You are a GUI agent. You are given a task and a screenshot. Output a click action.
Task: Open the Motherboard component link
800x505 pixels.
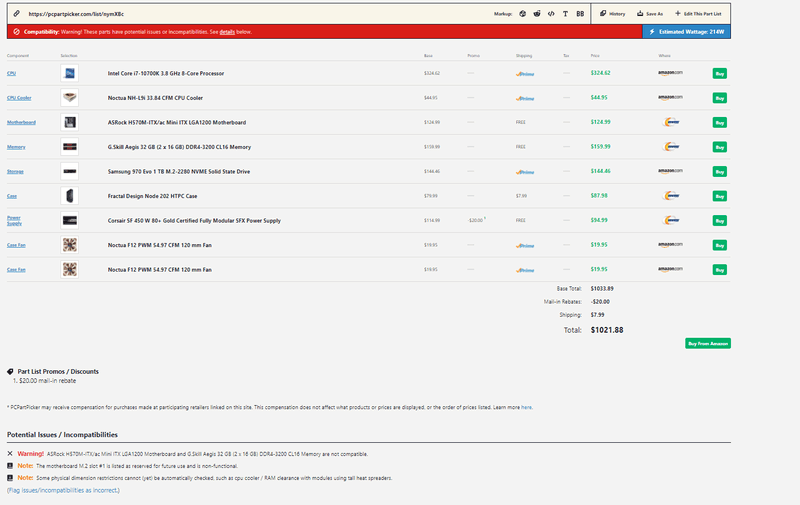[x=21, y=122]
